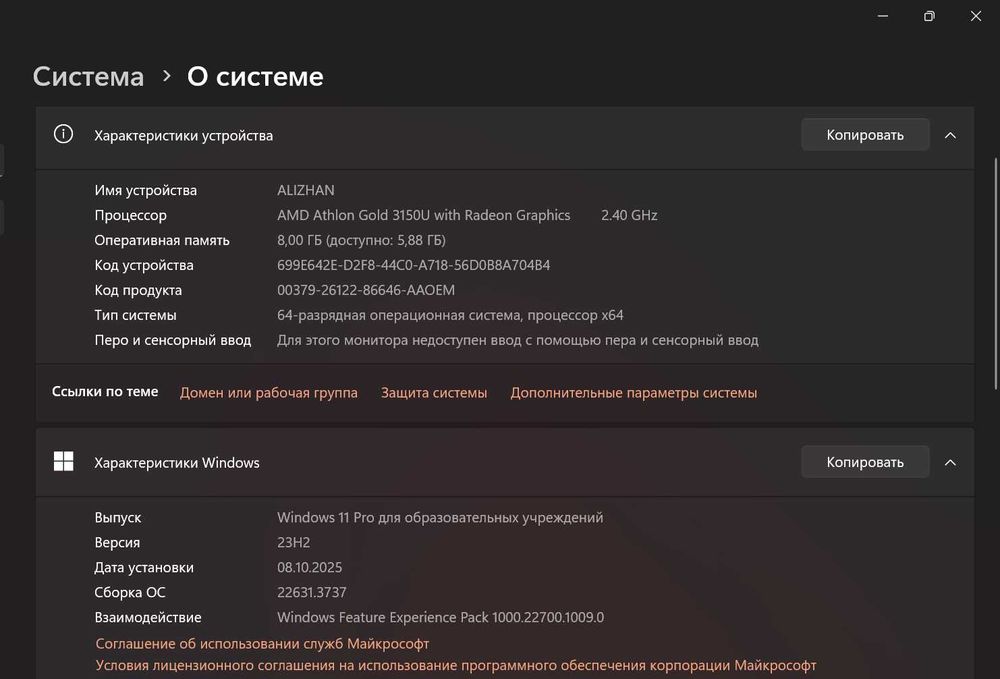Open Условия лицензионного соглашения link
Screen dimensions: 1000x679
(456, 665)
